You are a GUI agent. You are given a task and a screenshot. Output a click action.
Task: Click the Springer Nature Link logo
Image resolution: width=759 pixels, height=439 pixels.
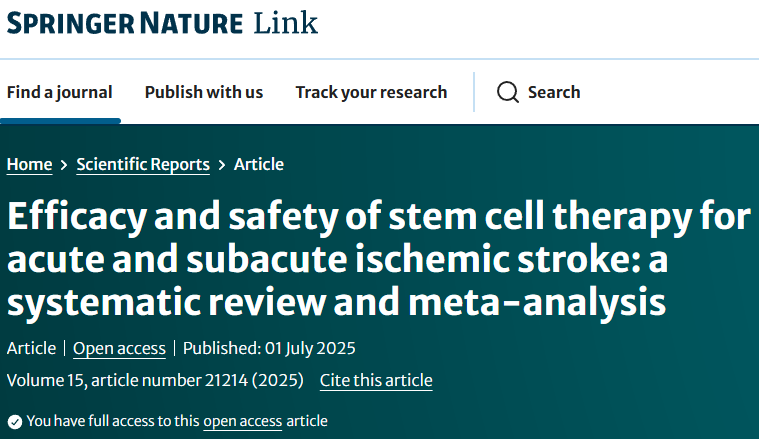click(x=162, y=23)
